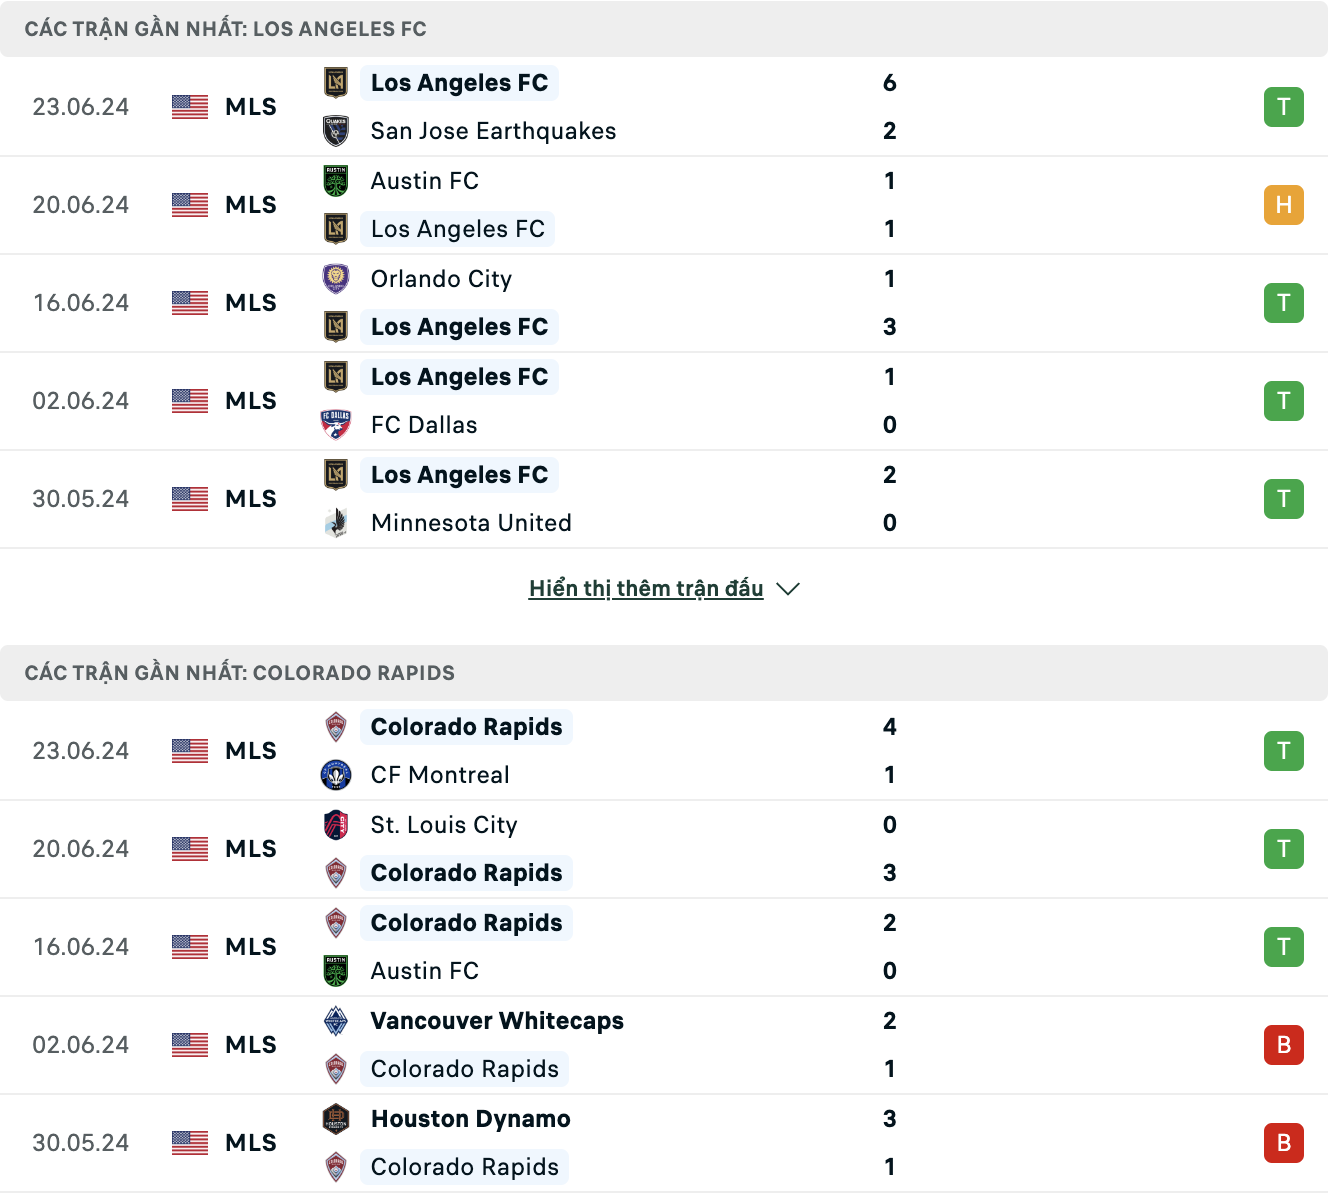Open 'Hiển thị thêm trận đấu' link
1328x1194 pixels.
point(646,589)
